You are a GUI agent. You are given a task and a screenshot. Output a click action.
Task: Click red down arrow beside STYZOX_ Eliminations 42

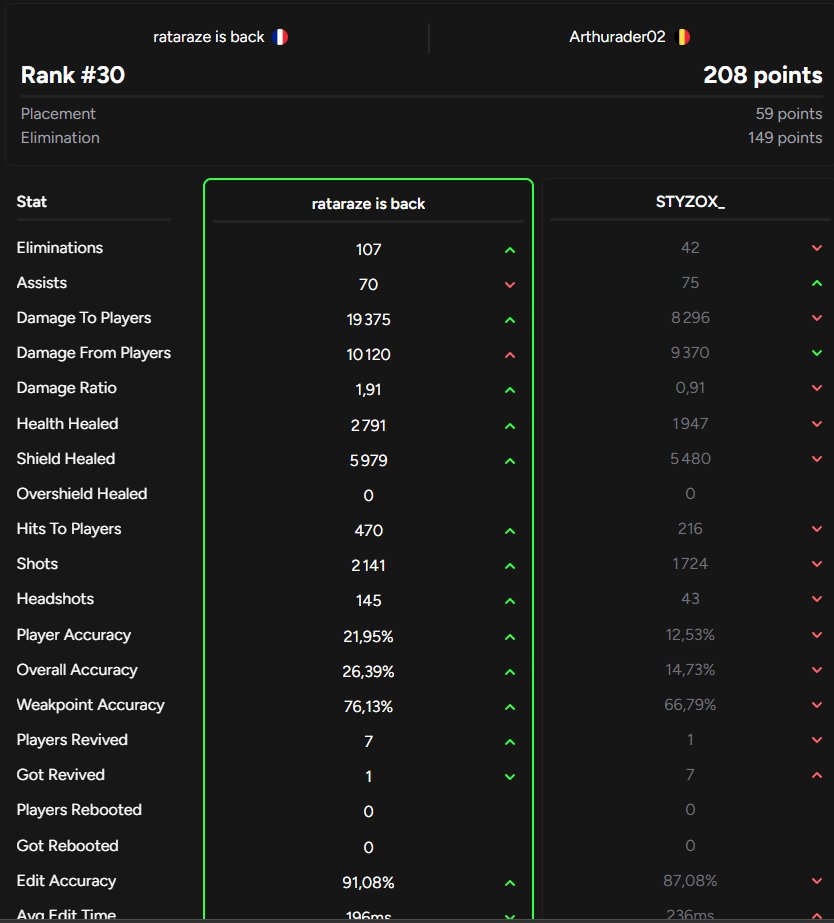click(x=817, y=248)
